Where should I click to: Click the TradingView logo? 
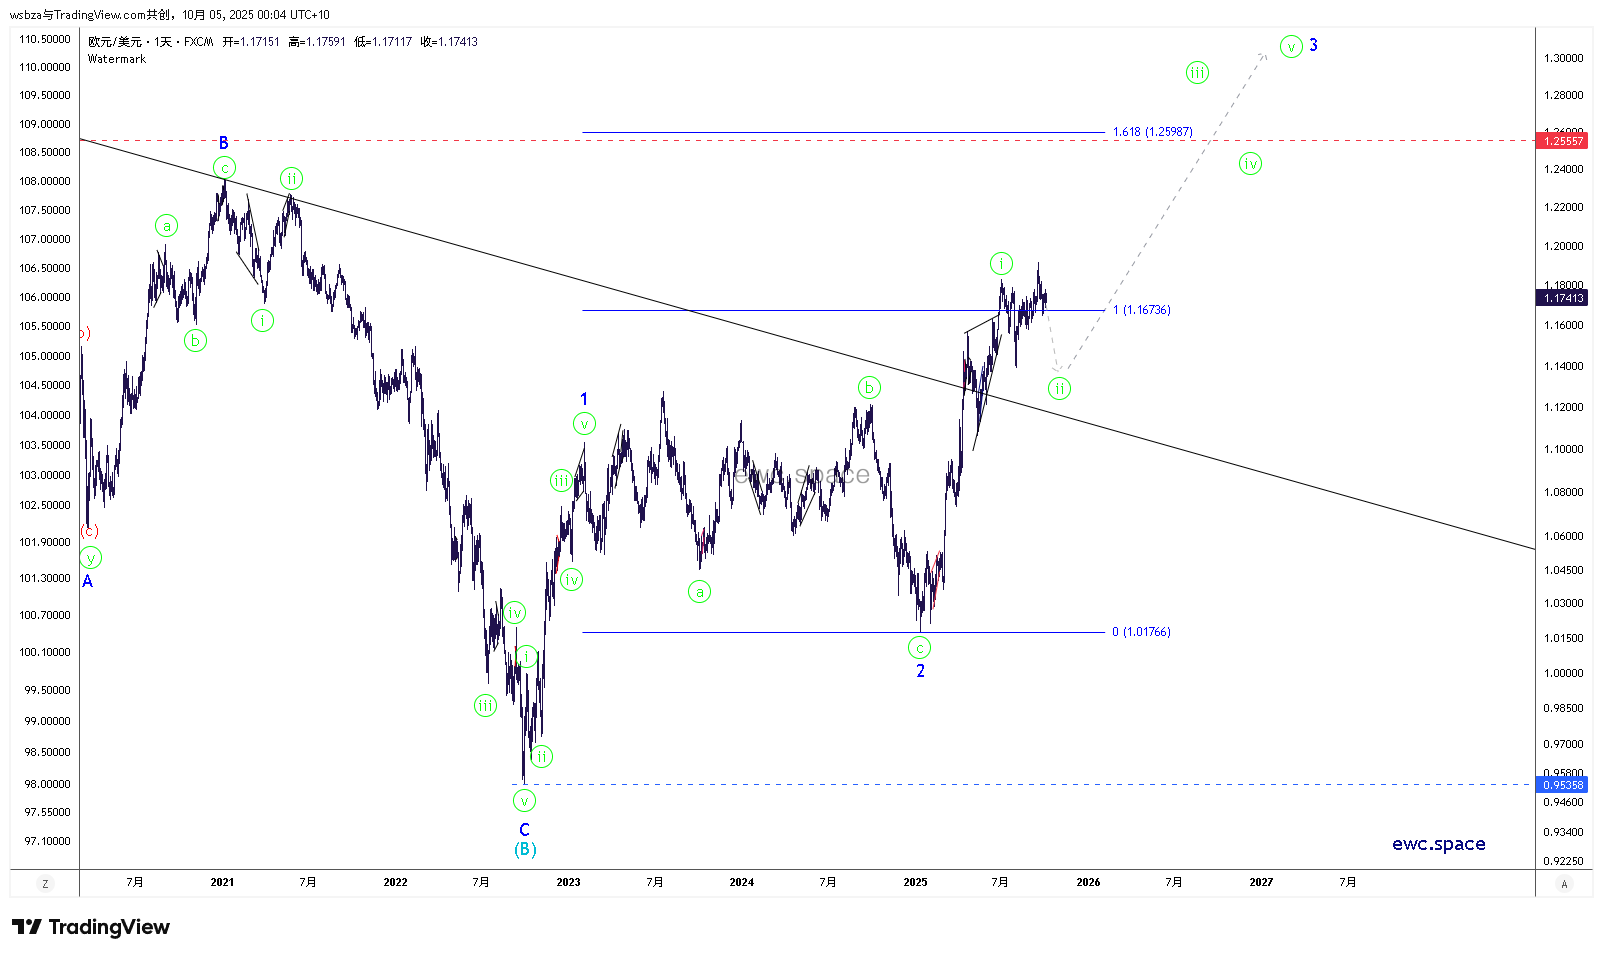91,927
